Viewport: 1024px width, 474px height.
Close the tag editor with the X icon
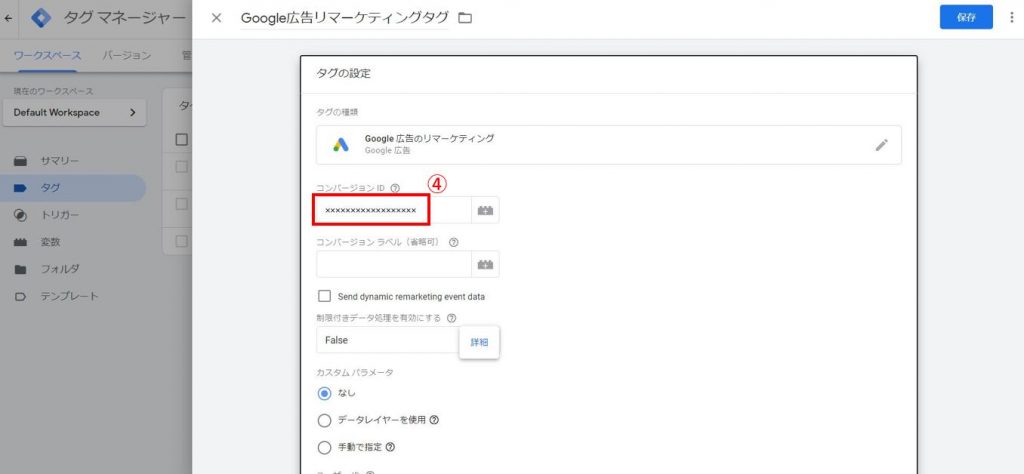coord(217,18)
